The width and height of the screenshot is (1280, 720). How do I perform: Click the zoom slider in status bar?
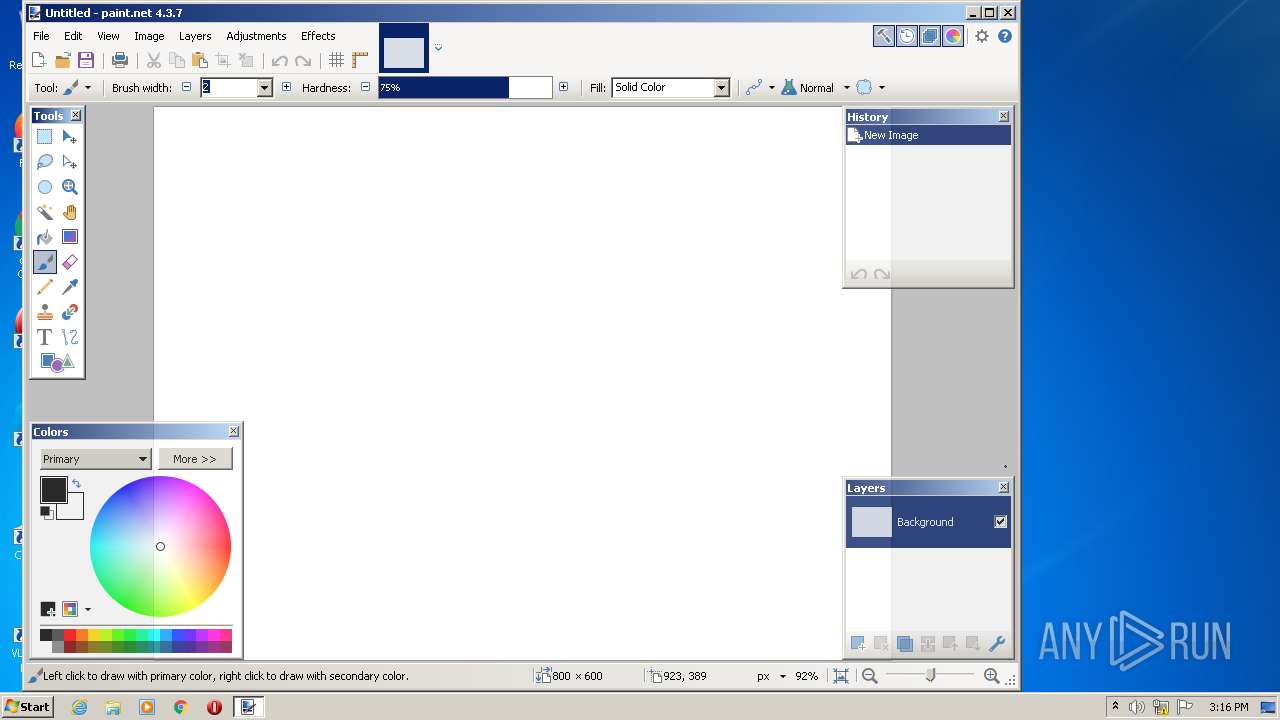[930, 676]
